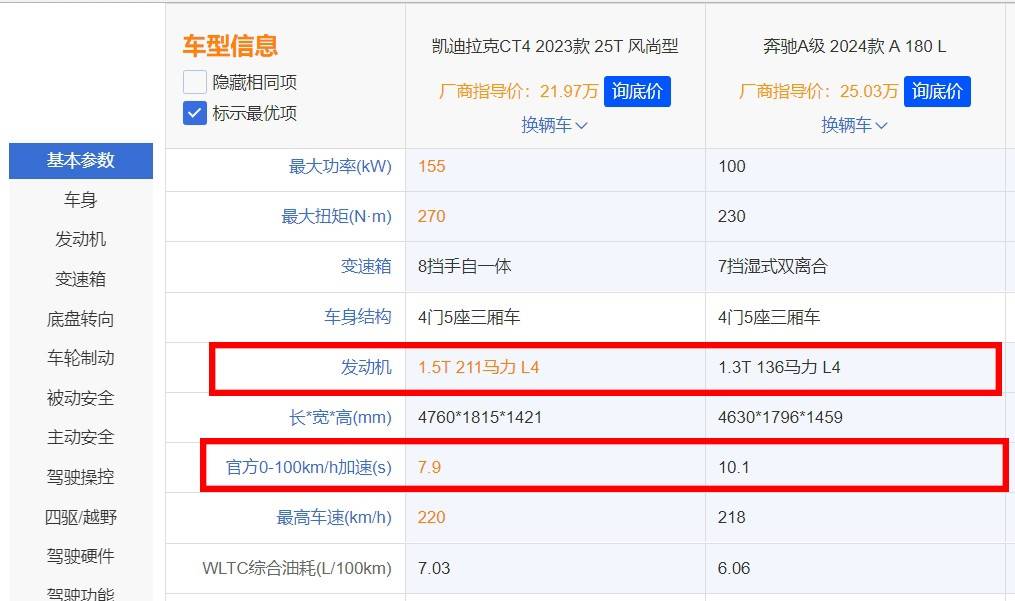Viewport: 1015px width, 601px height.
Task: Click the 发动机 parameter row label
Action: tap(366, 367)
